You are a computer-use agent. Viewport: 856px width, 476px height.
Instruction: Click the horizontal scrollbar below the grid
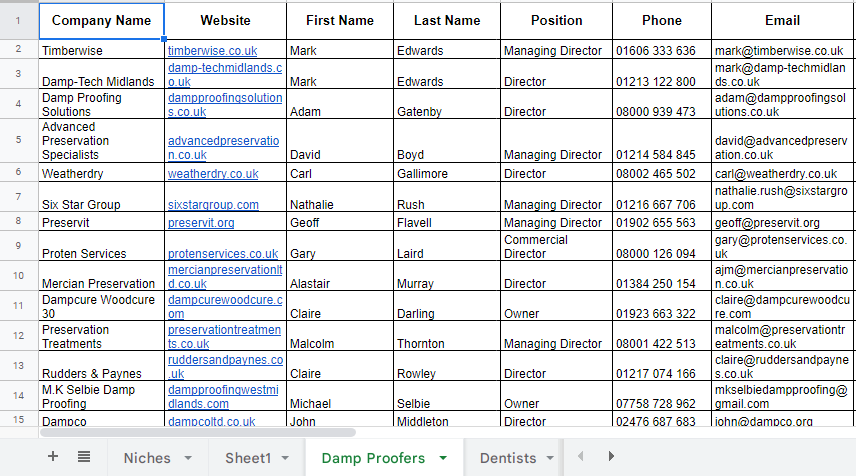pyautogui.click(x=198, y=432)
